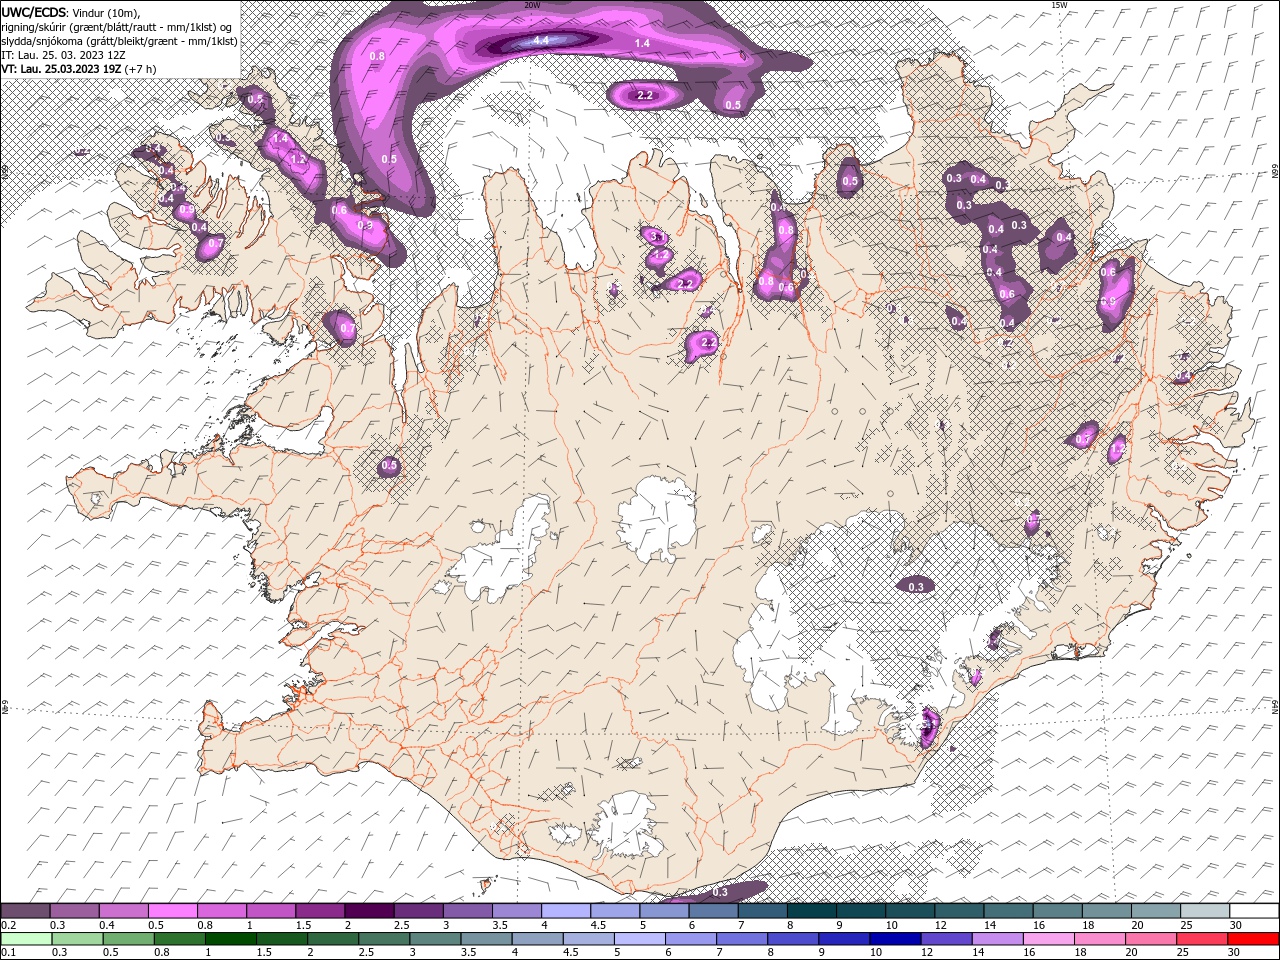
Task: Select the valid time line 'VT: Lau. 25.03.2023 19Z'
Action: click(x=61, y=69)
